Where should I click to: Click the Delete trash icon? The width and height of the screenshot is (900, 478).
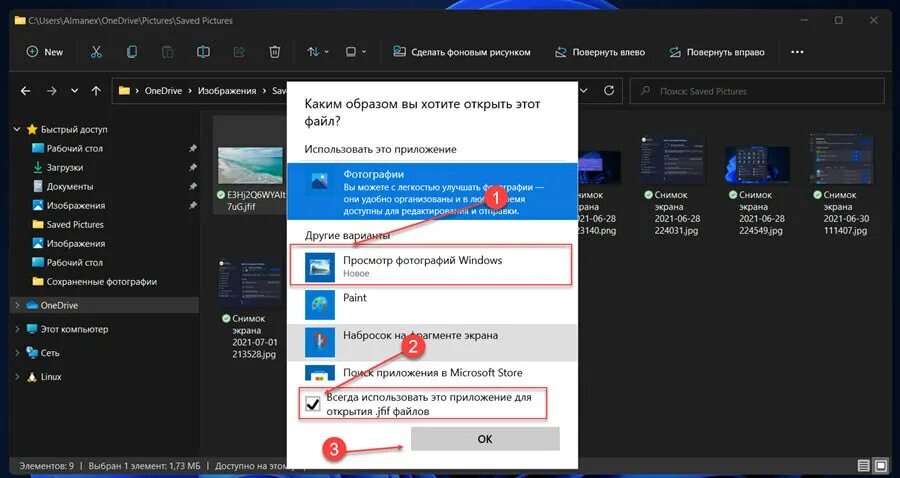point(274,52)
